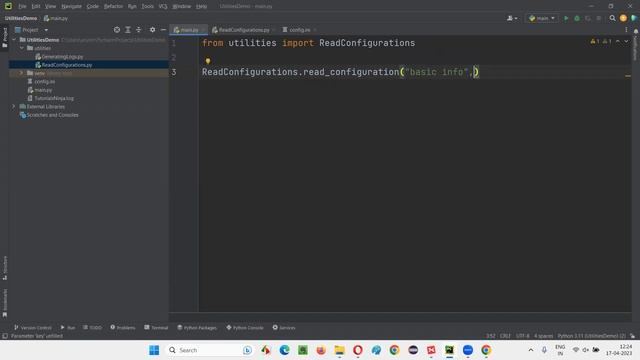Click Expand All icon in Project panel
The width and height of the screenshot is (640, 360).
coord(128,30)
